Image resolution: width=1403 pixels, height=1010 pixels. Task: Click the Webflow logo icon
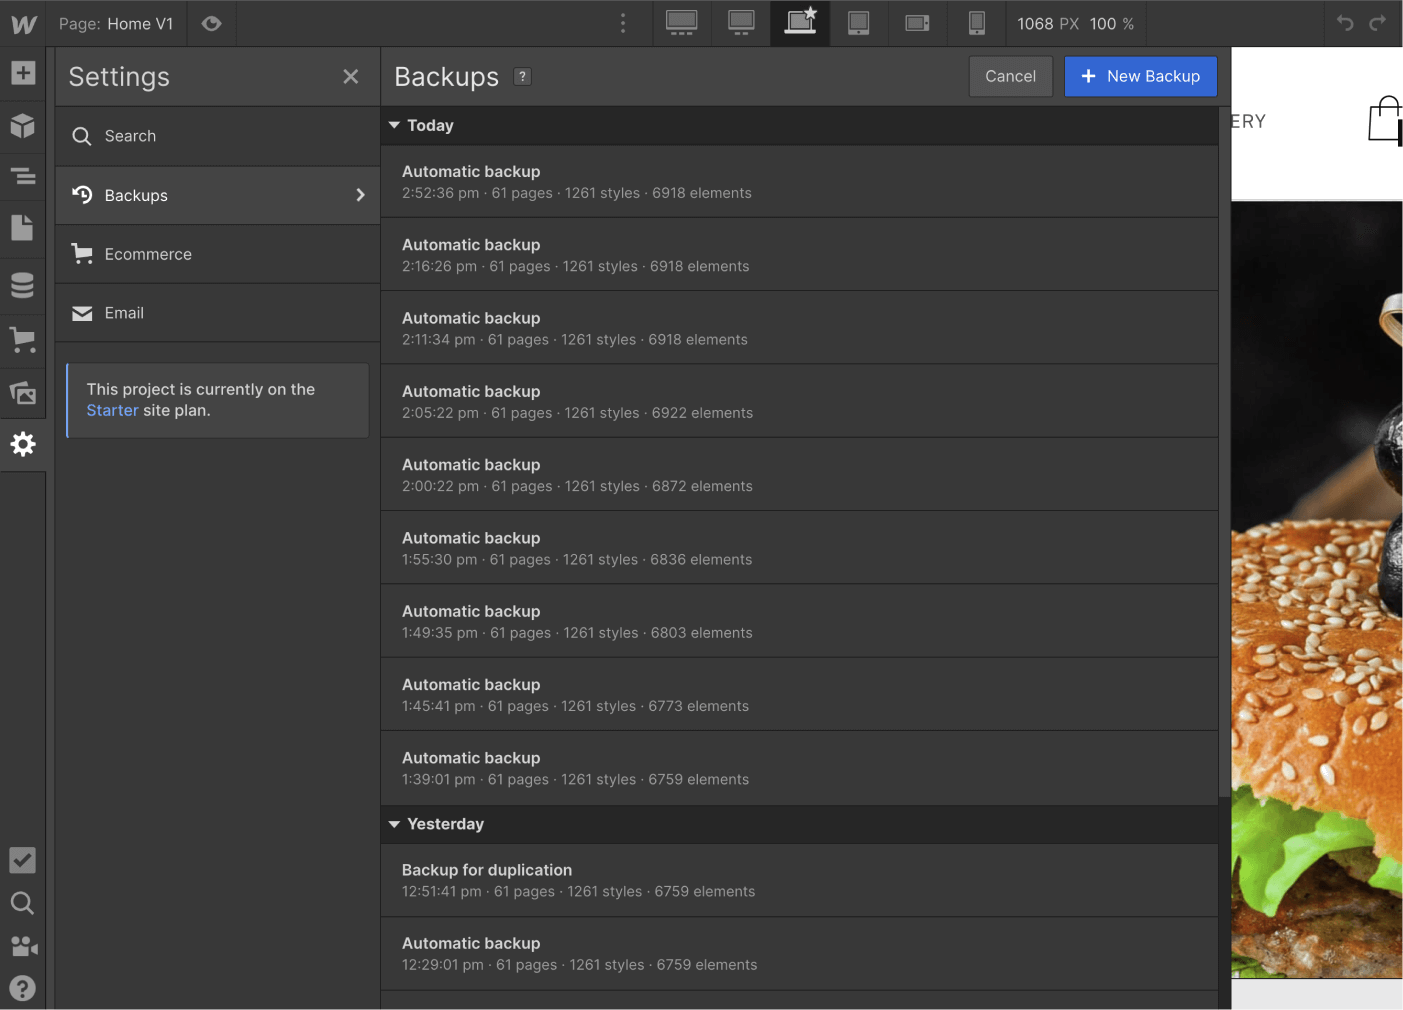(x=23, y=24)
